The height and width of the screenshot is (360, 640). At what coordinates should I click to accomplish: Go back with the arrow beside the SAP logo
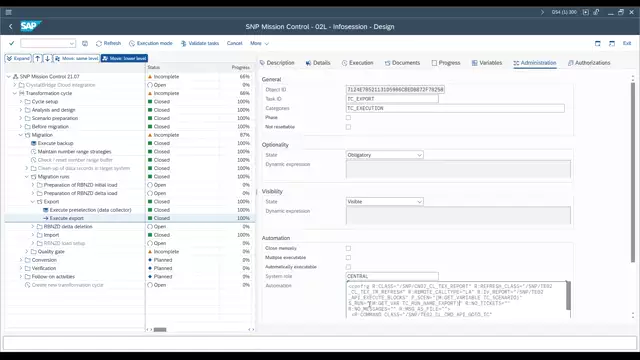(x=11, y=27)
